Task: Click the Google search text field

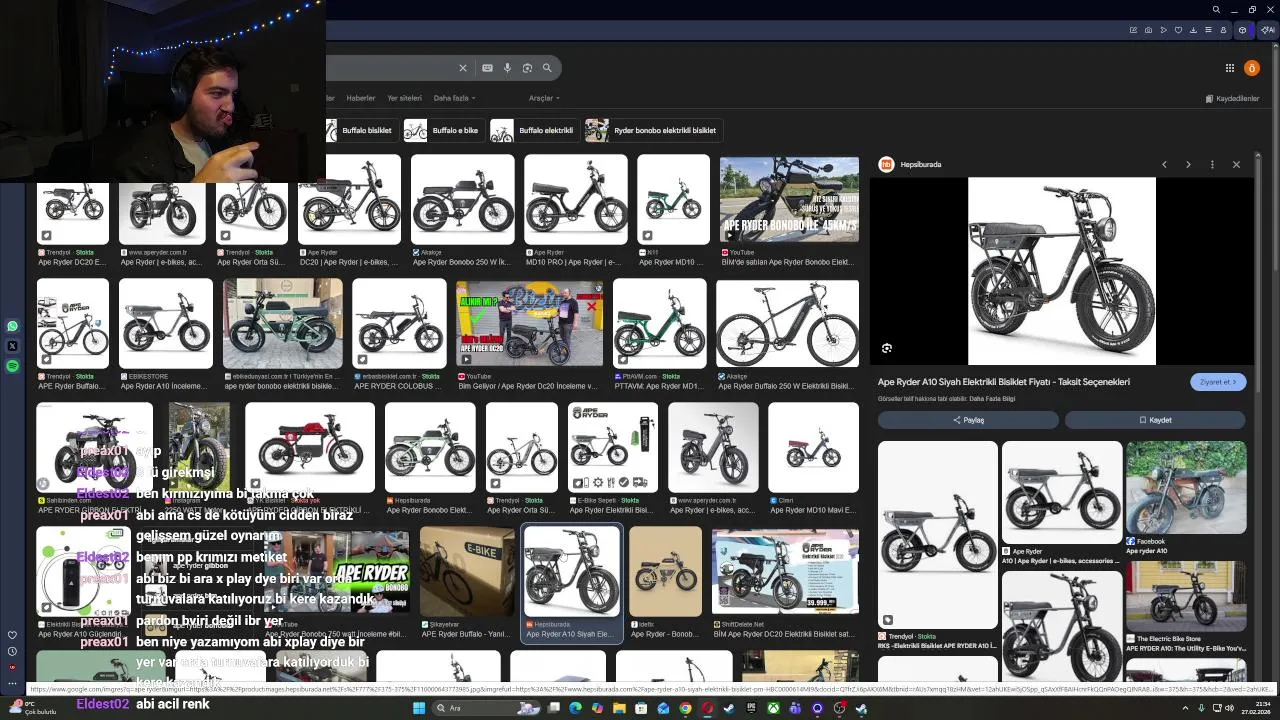Action: pyautogui.click(x=390, y=68)
